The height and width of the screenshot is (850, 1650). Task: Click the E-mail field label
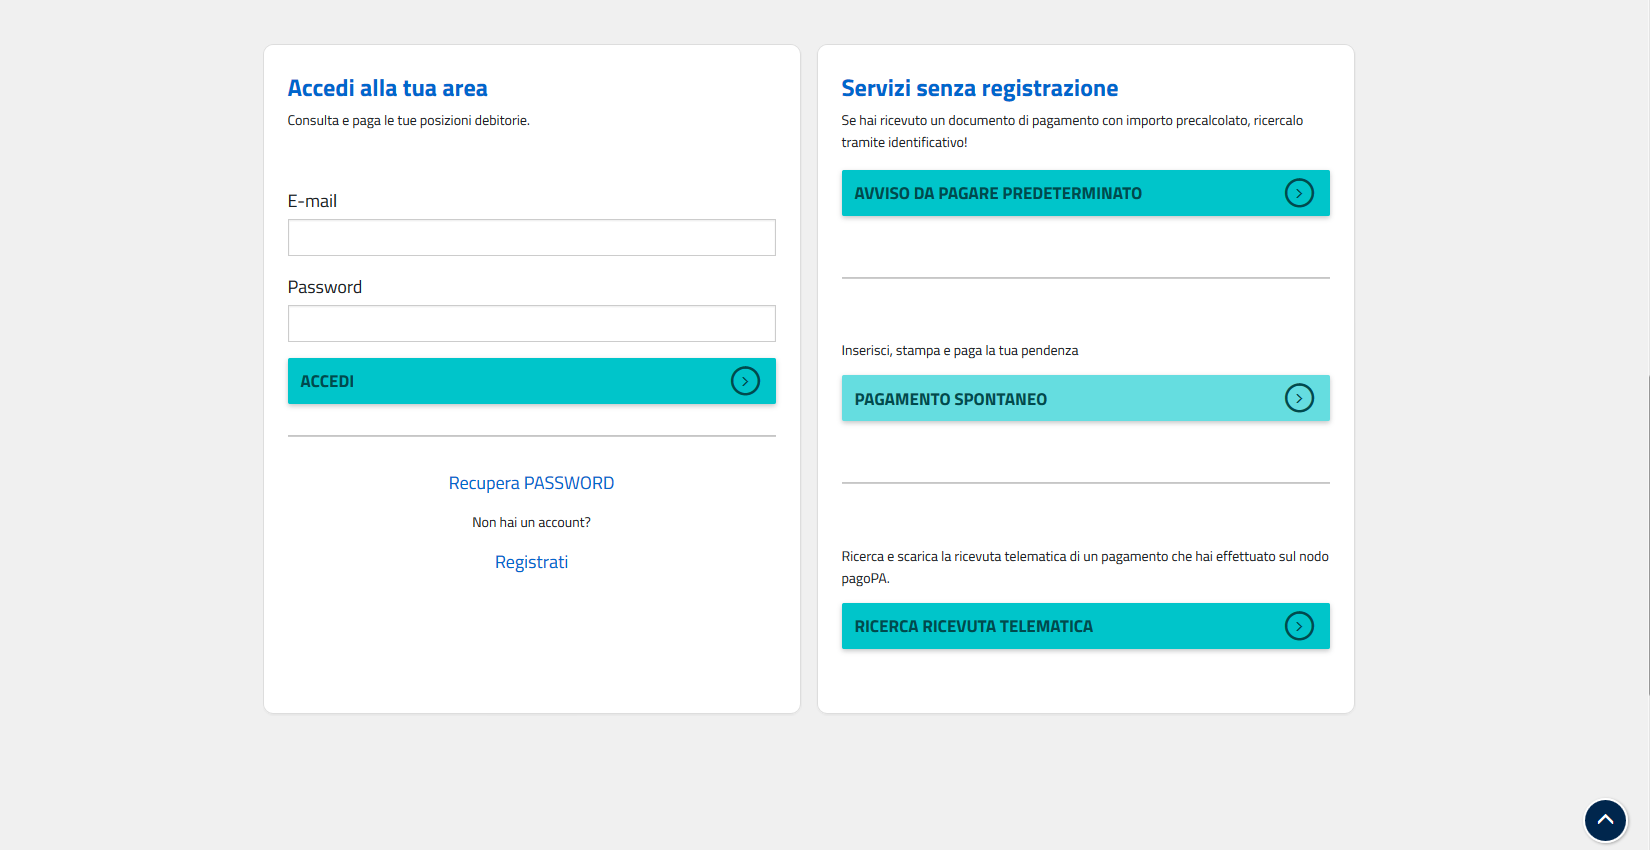pyautogui.click(x=312, y=201)
